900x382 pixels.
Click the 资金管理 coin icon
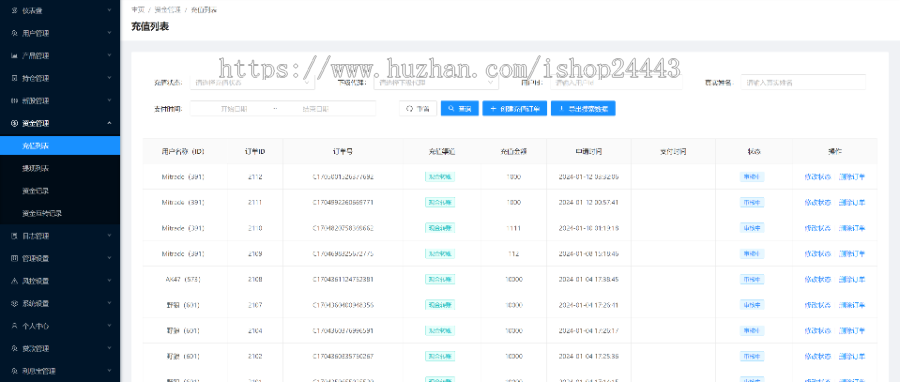[14, 123]
